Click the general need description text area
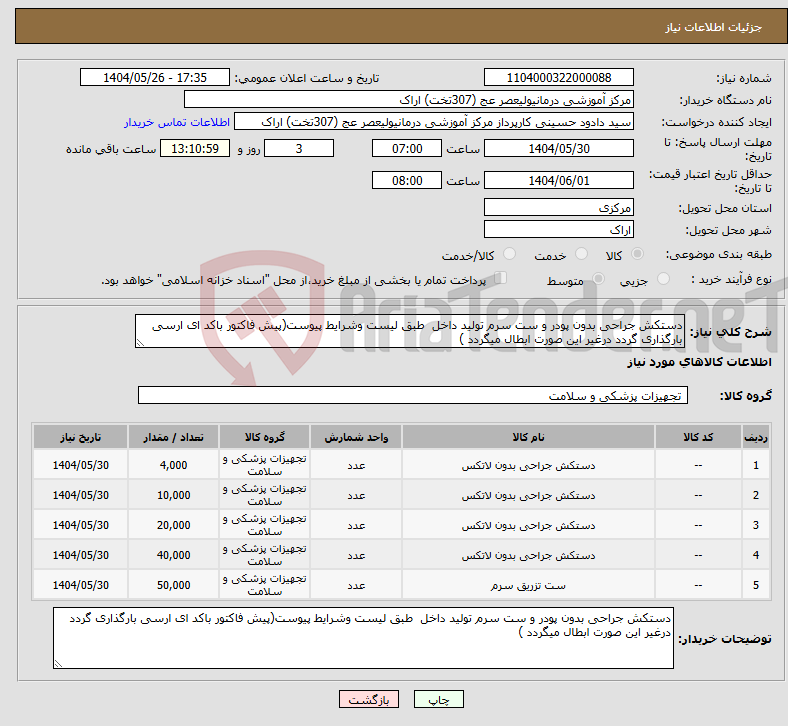Viewport: 788px width, 726px height. tap(410, 332)
